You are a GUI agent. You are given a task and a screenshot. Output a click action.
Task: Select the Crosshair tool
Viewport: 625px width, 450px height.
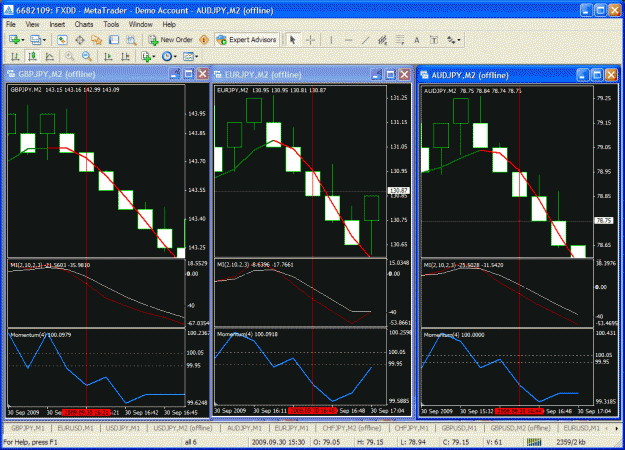[x=311, y=40]
